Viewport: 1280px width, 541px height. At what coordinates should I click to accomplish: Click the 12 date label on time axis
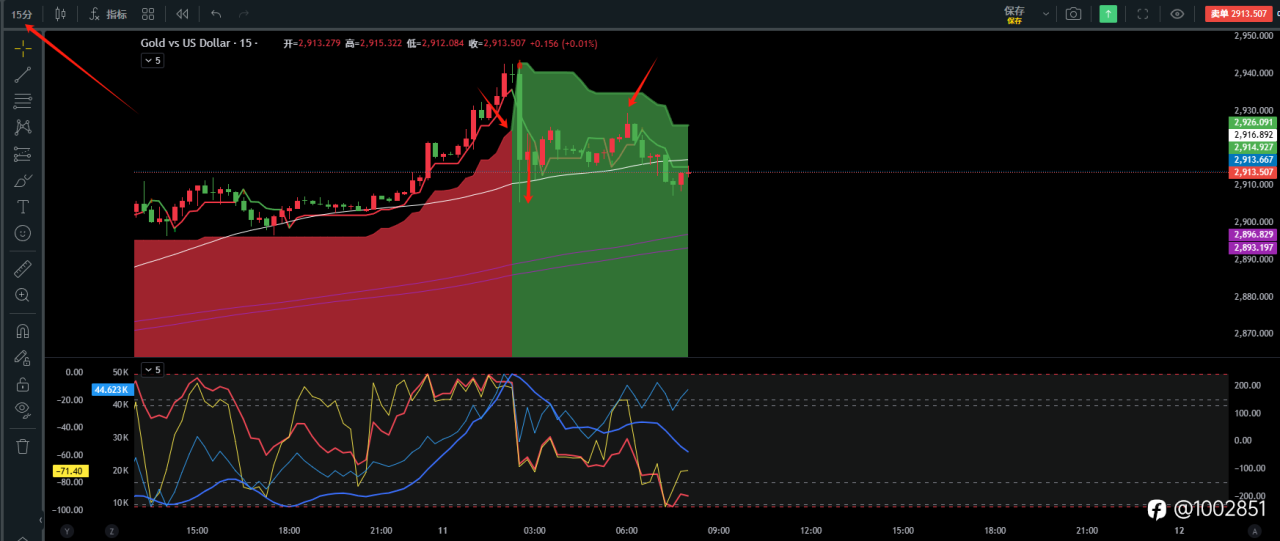tap(1179, 531)
